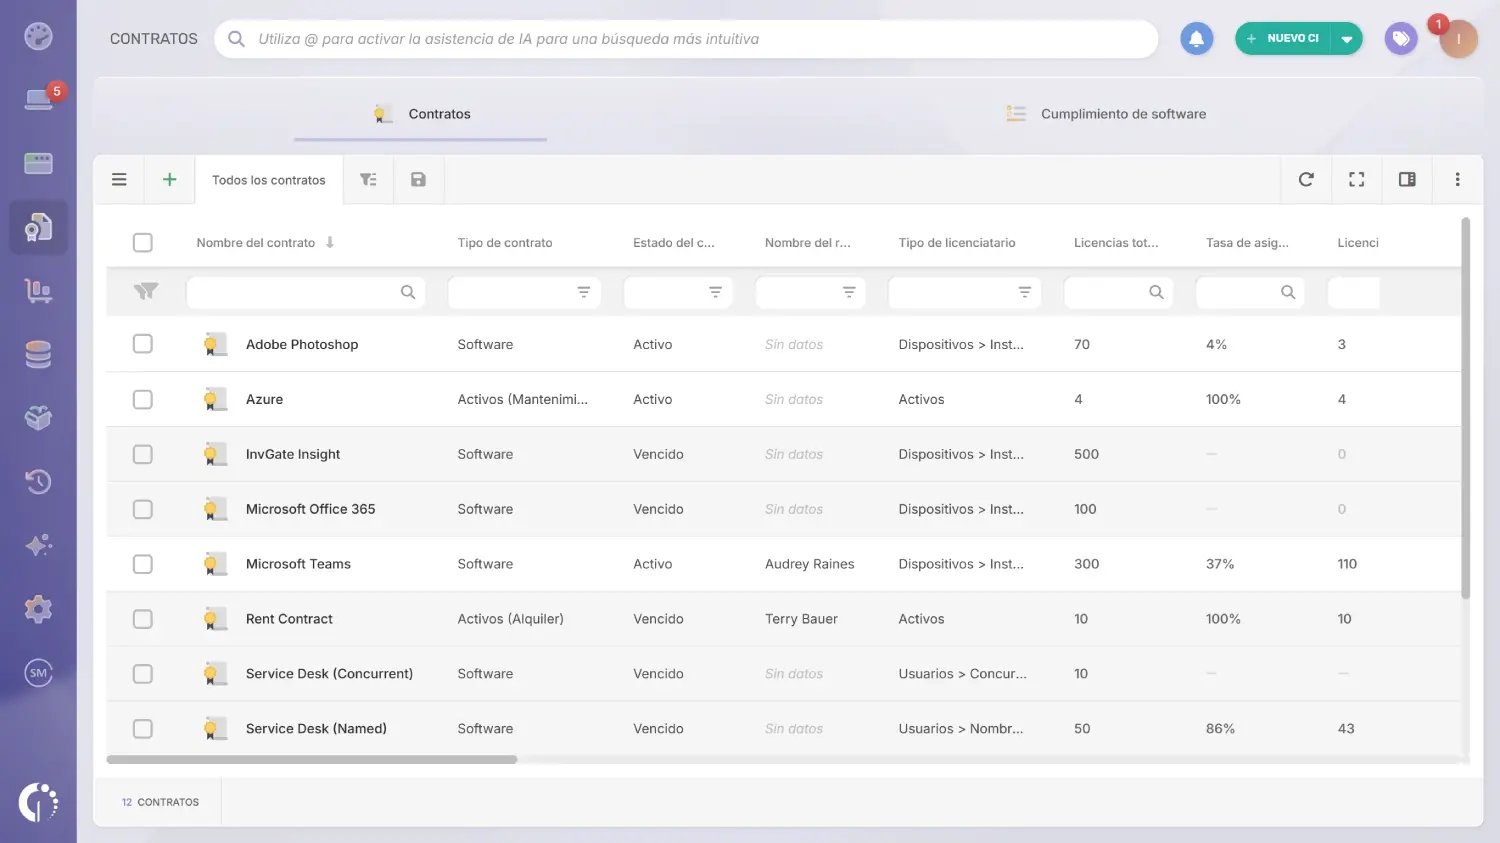The width and height of the screenshot is (1500, 843).
Task: Open the Adobe Photoshop contract
Action: [302, 344]
